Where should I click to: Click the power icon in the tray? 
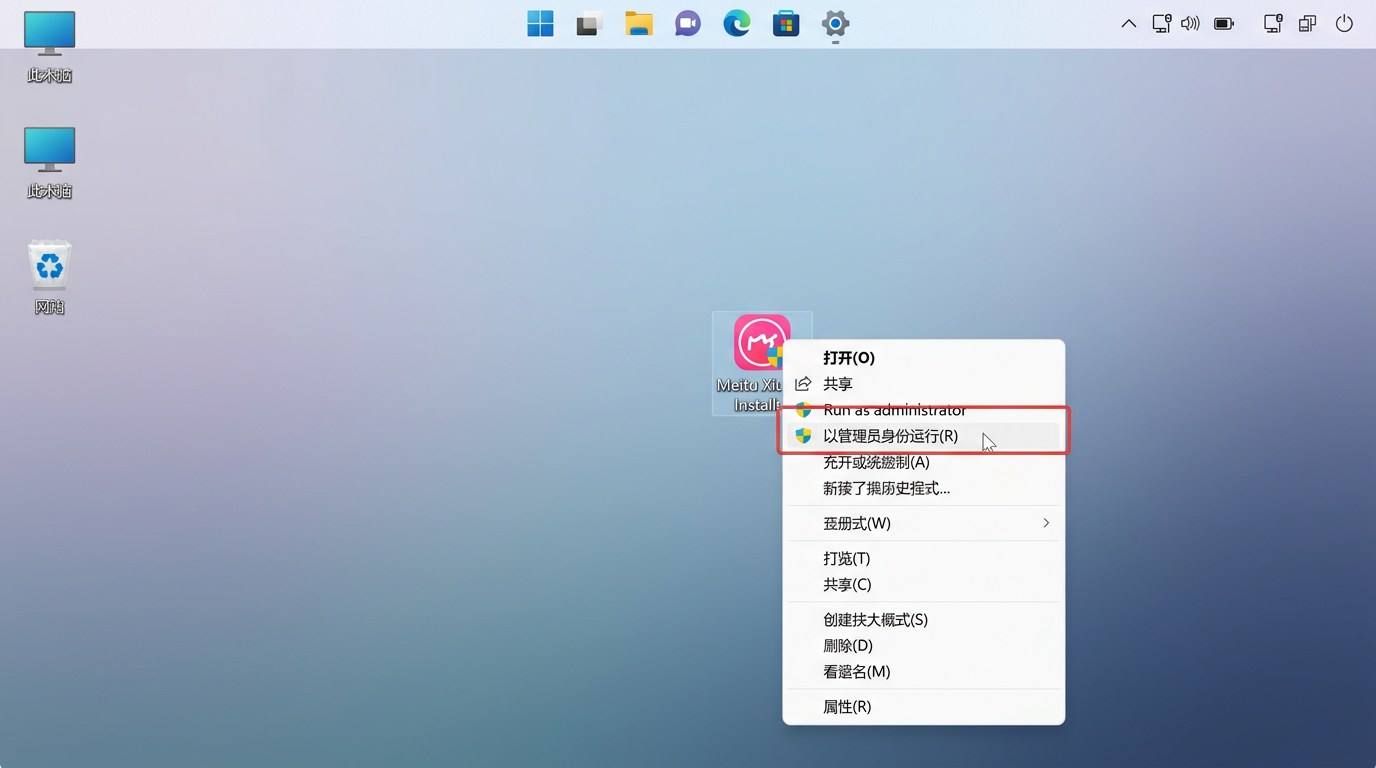tap(1344, 24)
